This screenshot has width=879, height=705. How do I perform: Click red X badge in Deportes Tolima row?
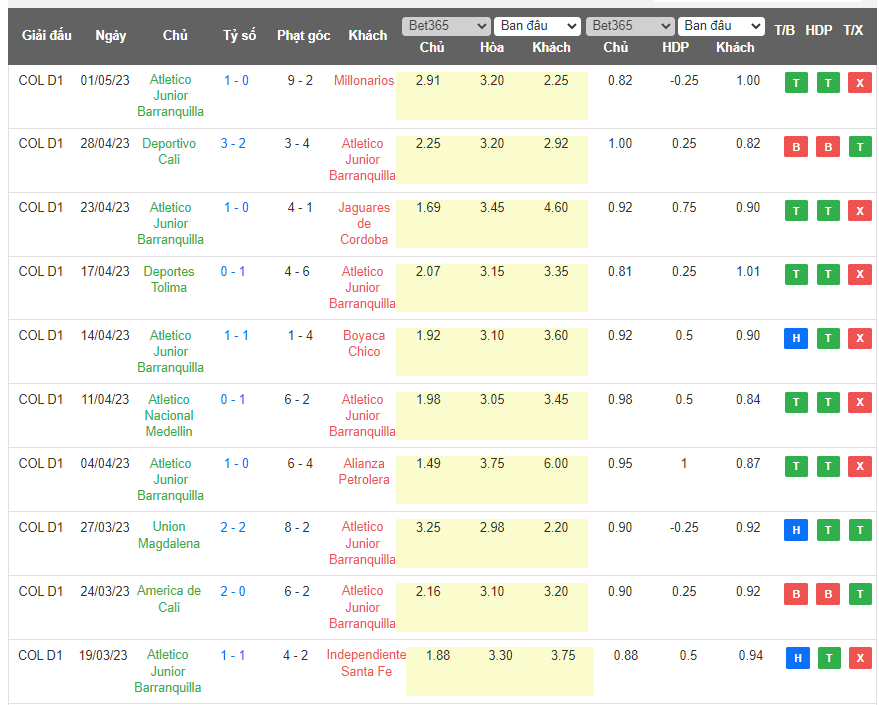pos(859,274)
